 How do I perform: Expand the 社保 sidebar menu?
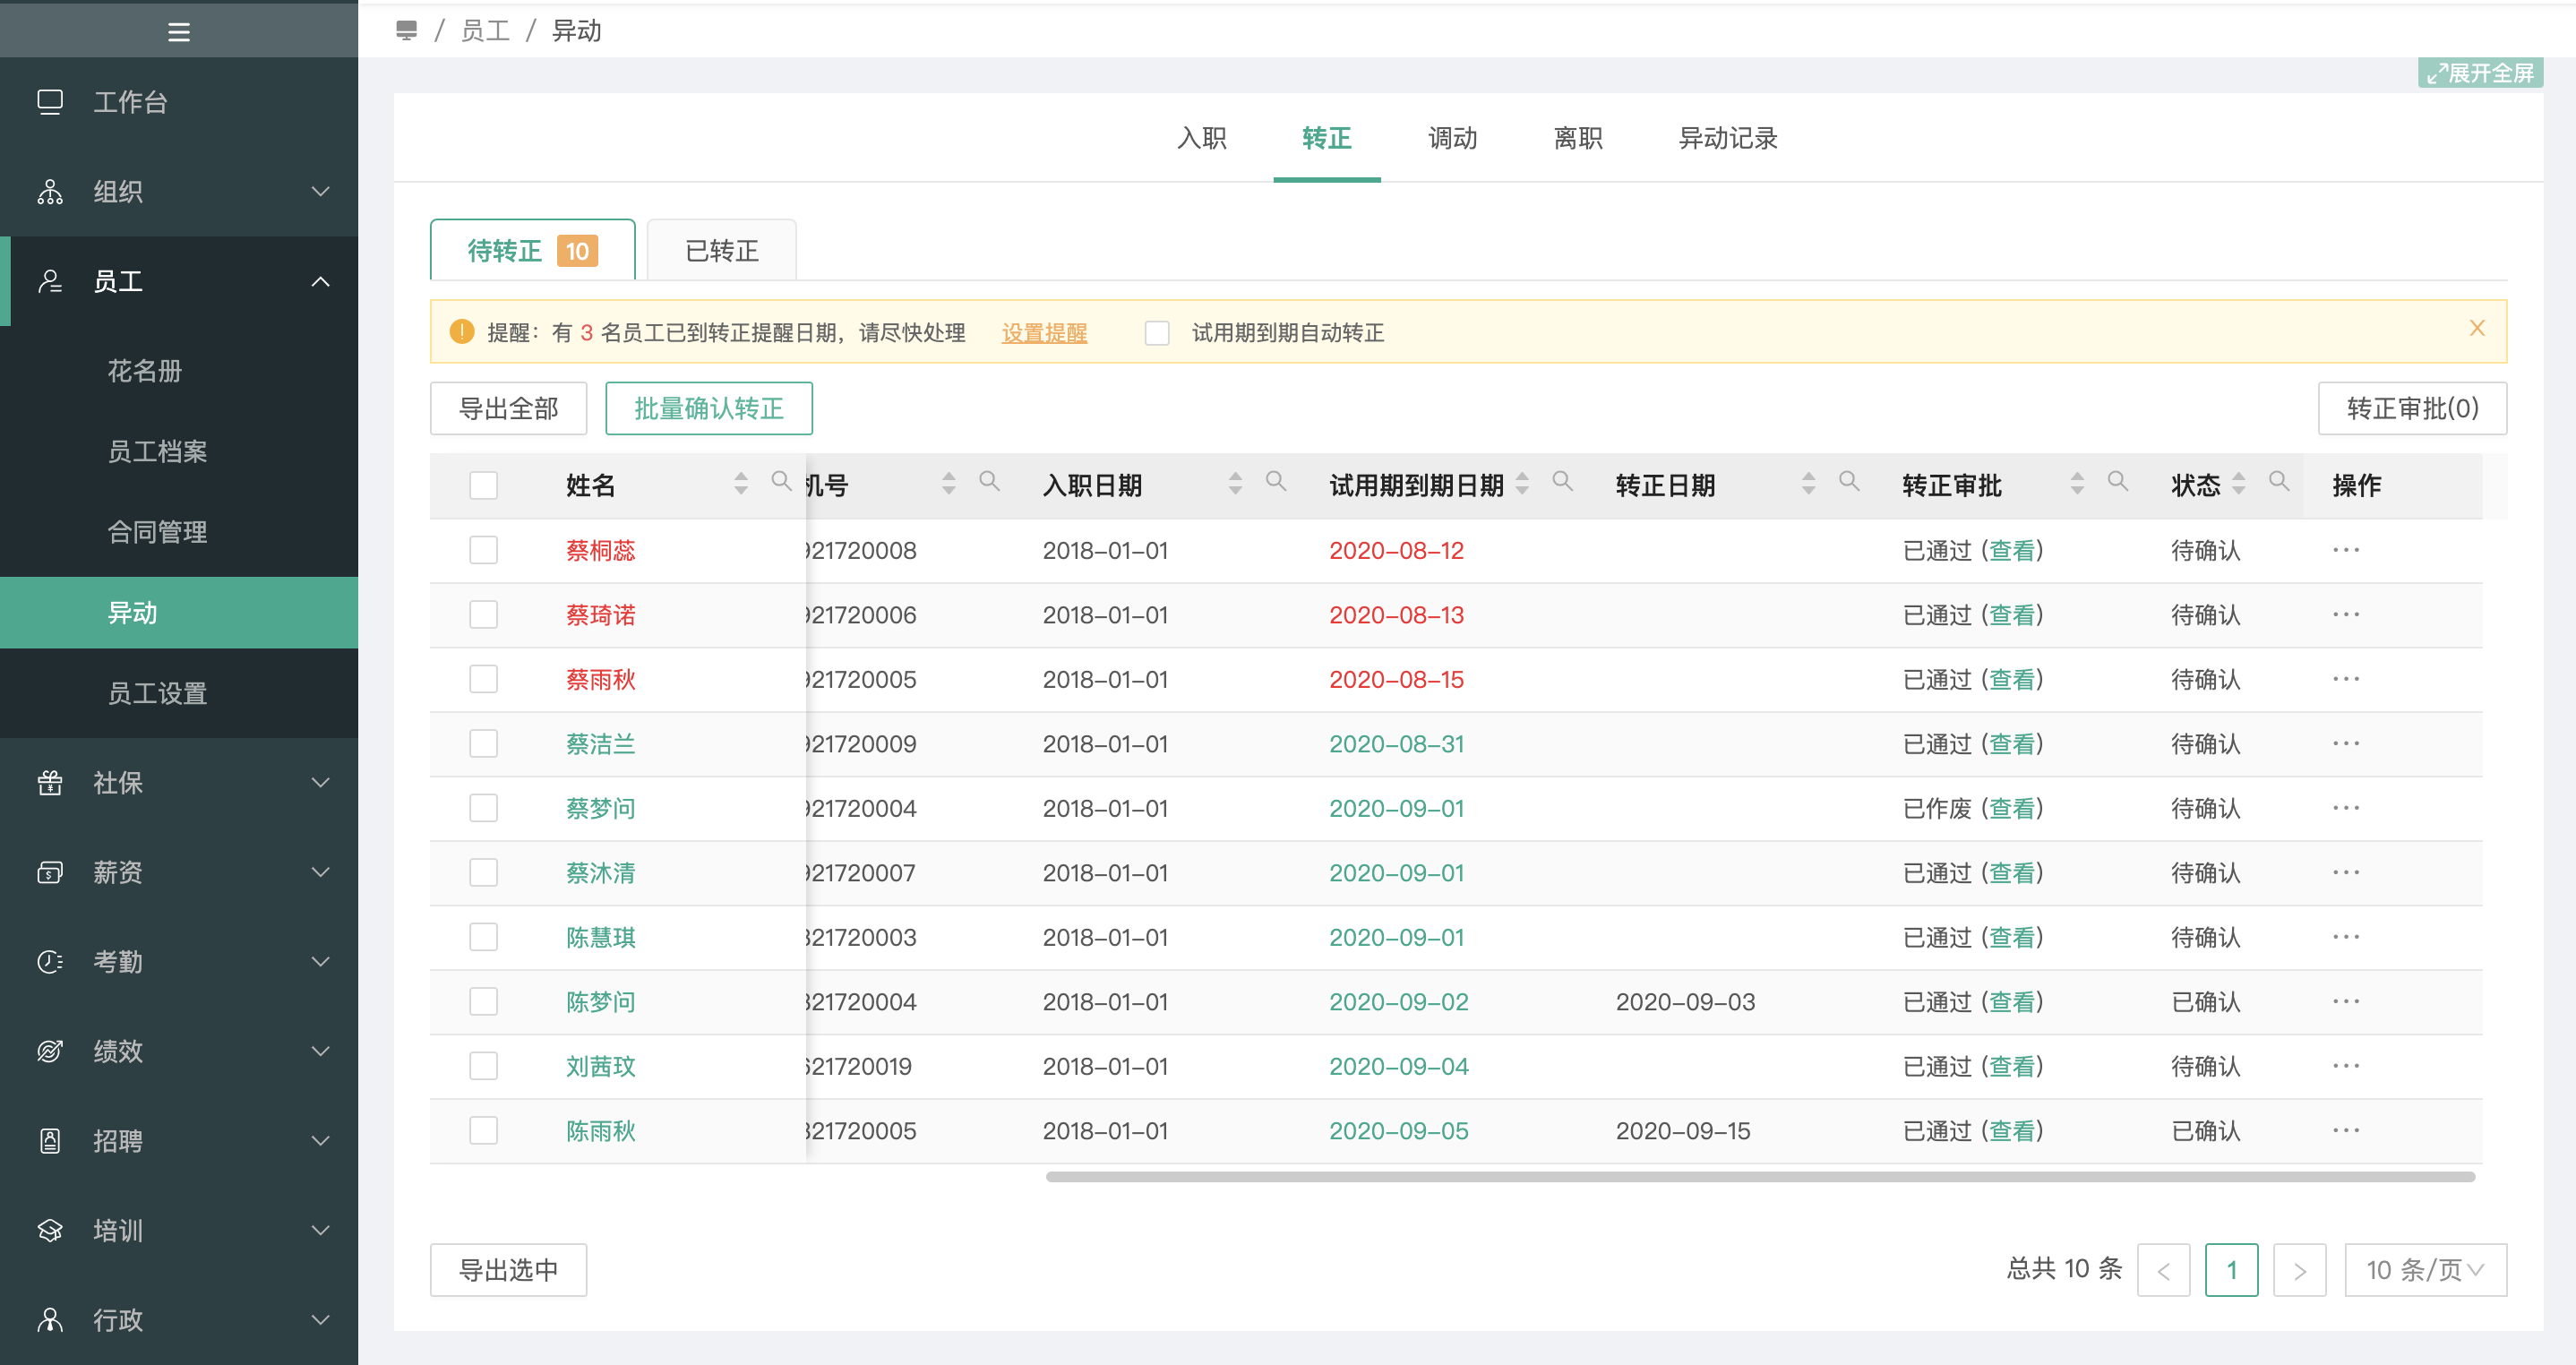pyautogui.click(x=320, y=783)
